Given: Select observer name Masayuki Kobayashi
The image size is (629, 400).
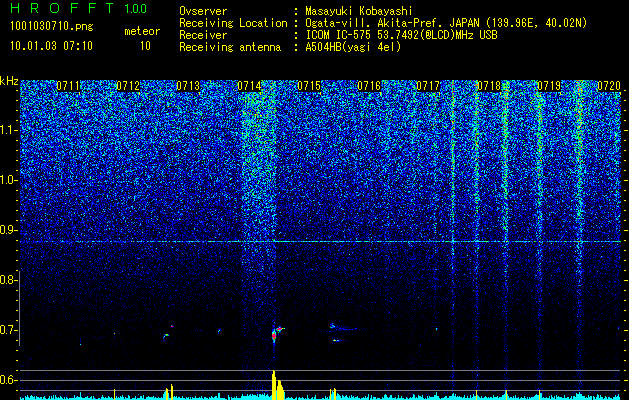Looking at the screenshot, I should [359, 11].
